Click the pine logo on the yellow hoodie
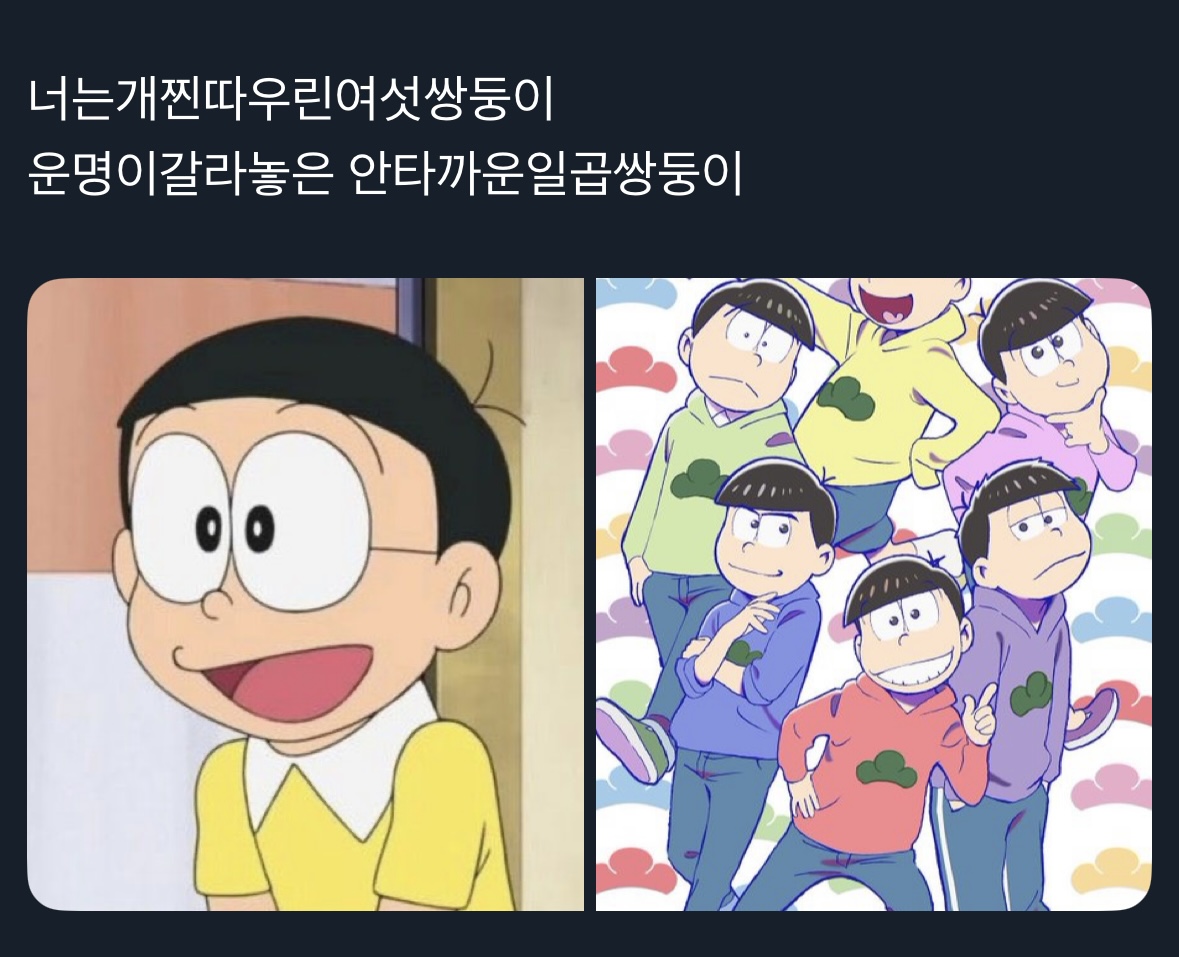Image resolution: width=1179 pixels, height=957 pixels. coord(844,398)
